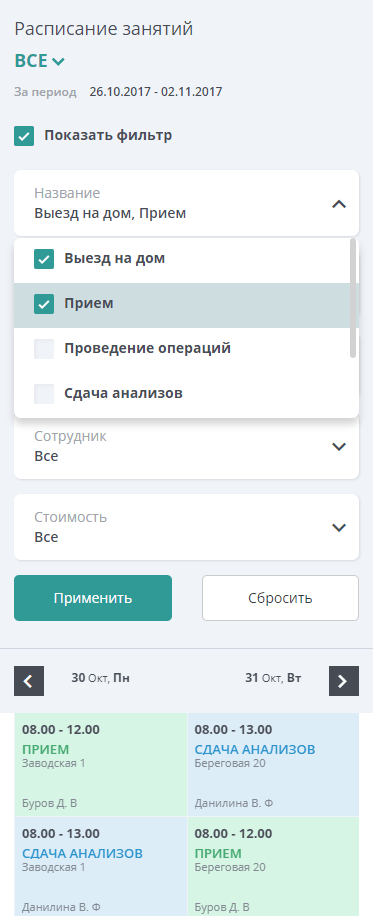The height and width of the screenshot is (916, 373).
Task: Uncheck the Прием option
Action: [44, 304]
